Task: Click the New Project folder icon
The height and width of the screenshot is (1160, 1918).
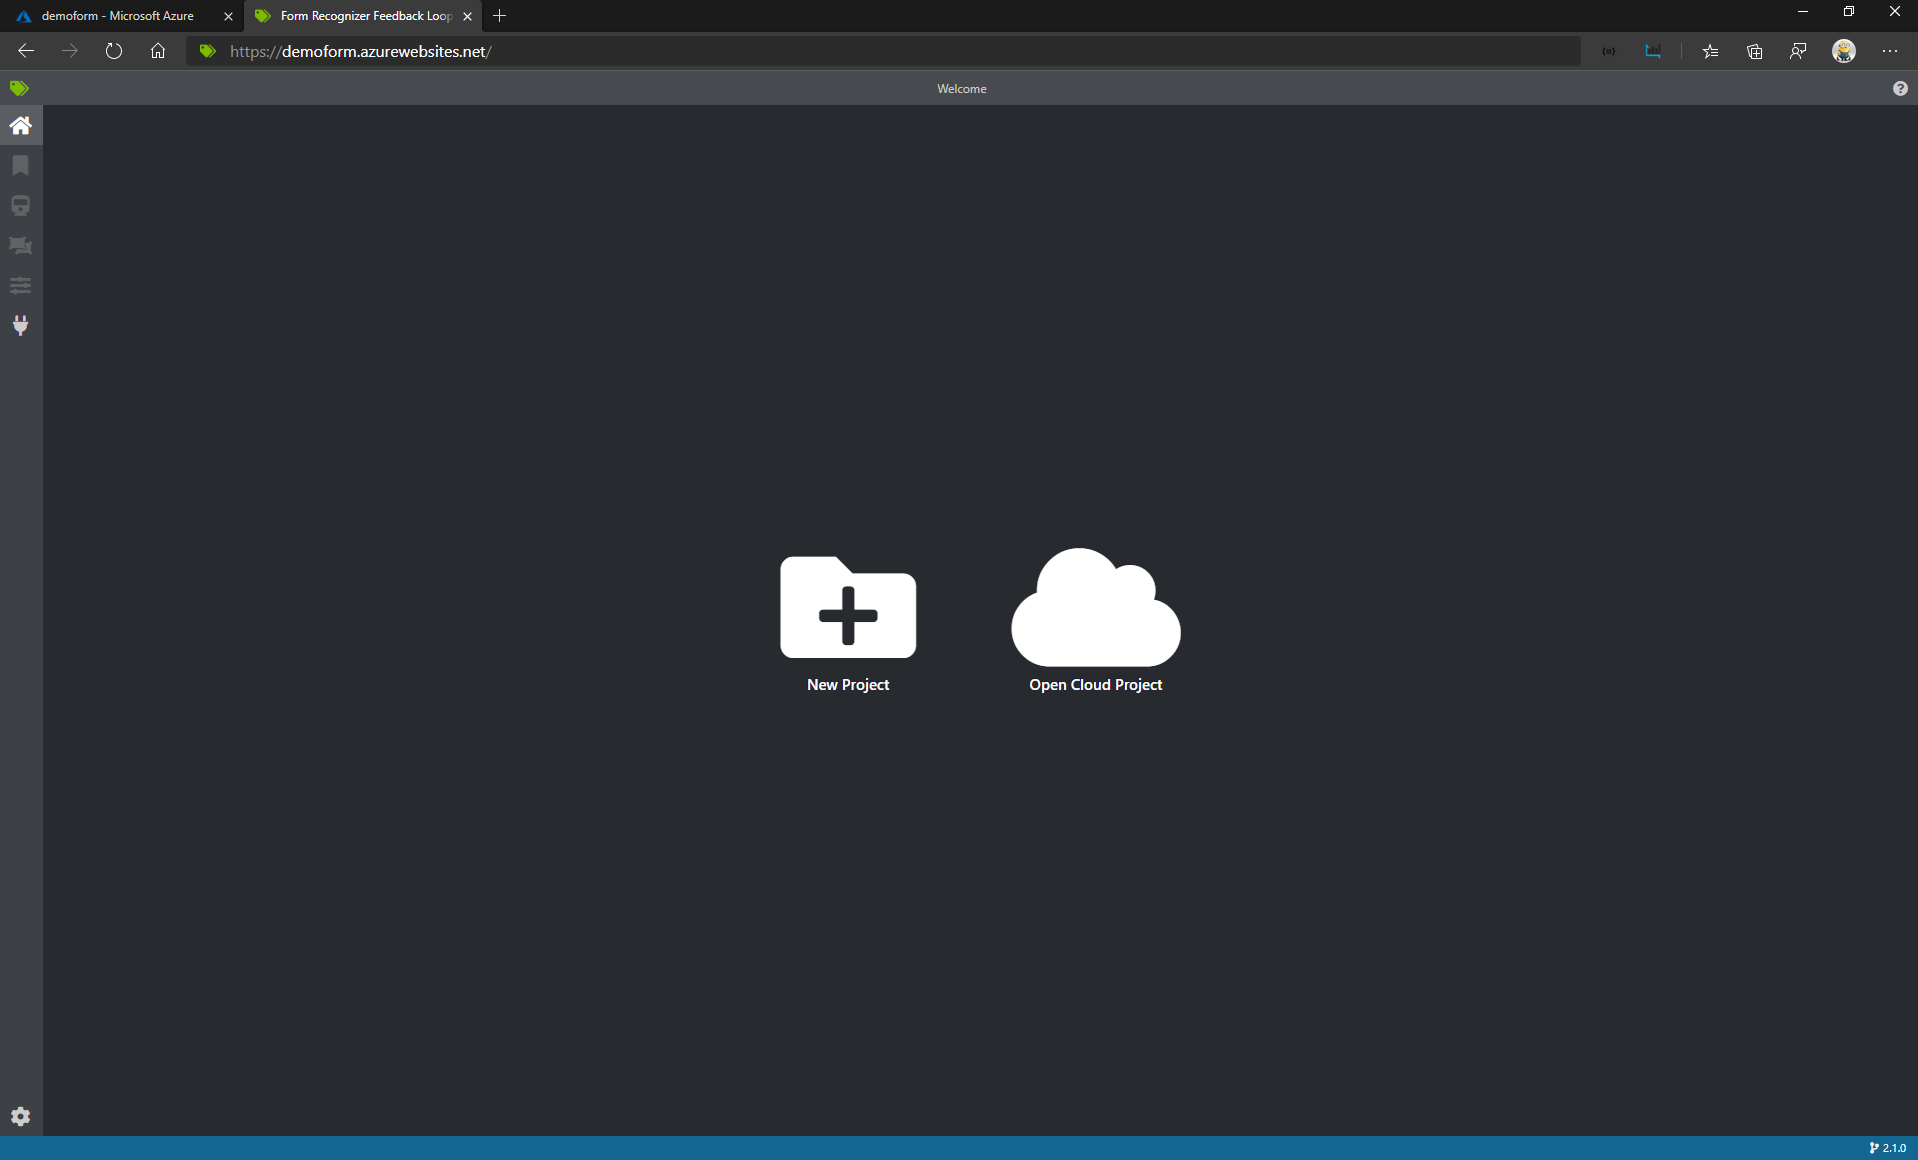Action: tap(848, 607)
